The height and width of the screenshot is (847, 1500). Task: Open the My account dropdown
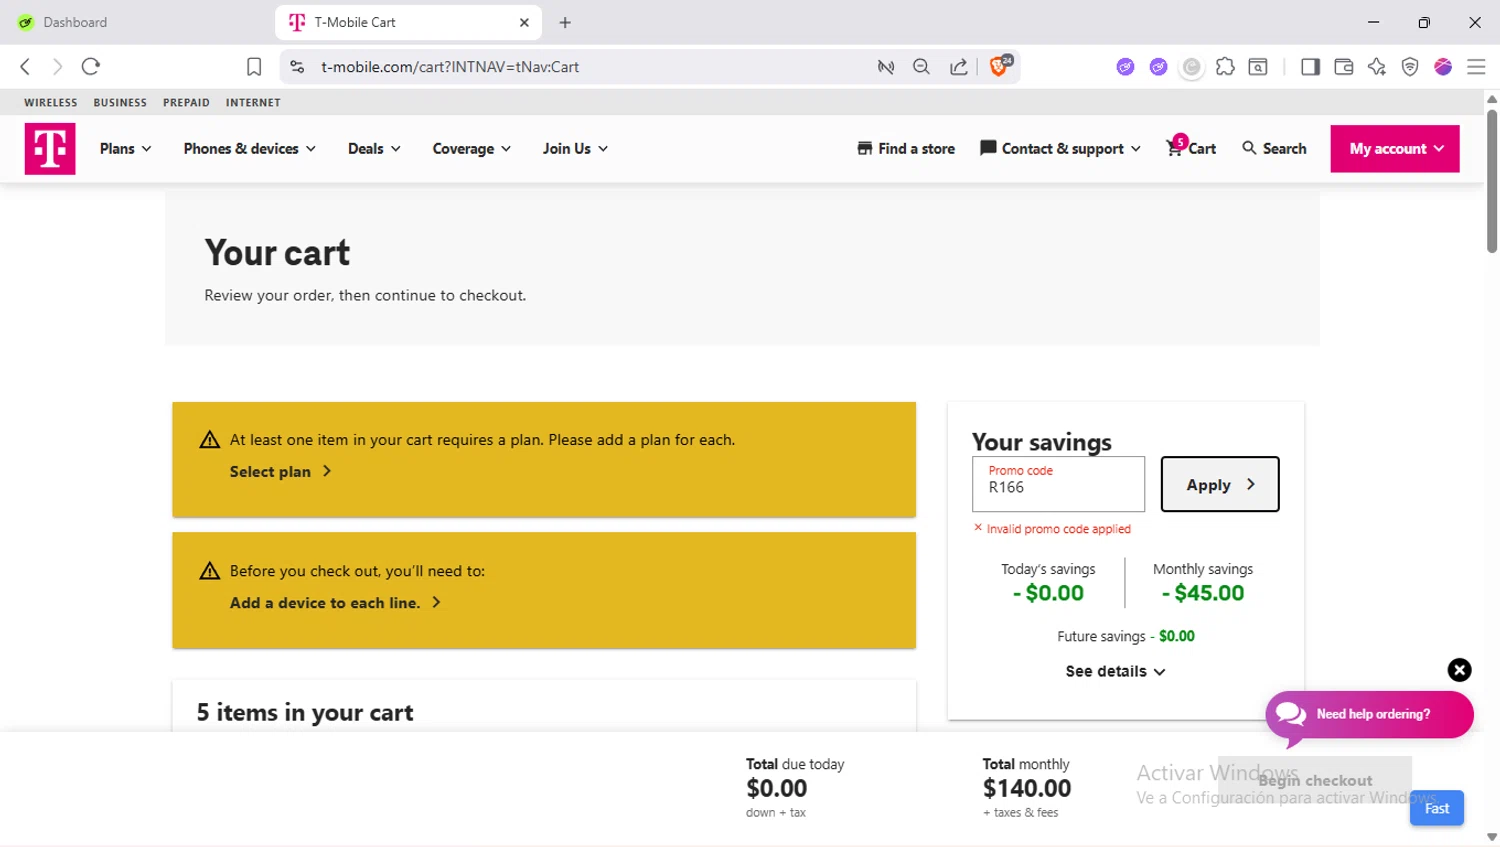1395,148
